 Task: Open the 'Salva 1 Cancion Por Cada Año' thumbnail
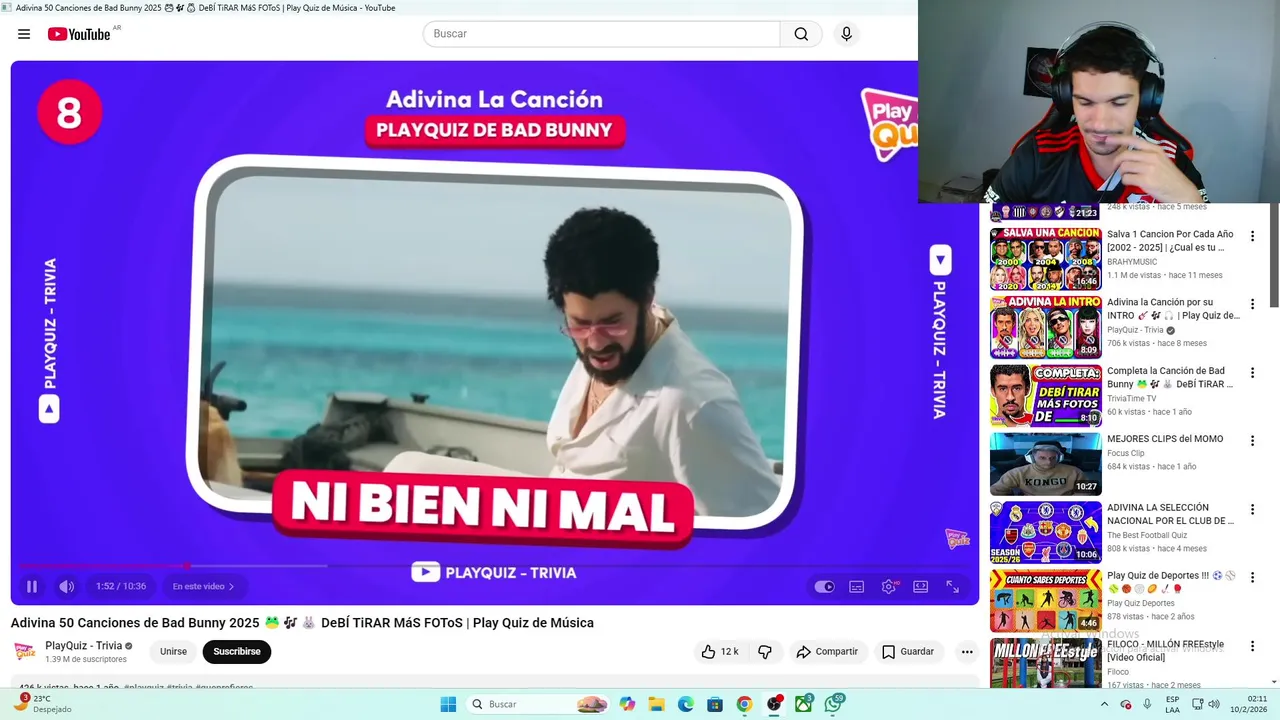(1046, 258)
